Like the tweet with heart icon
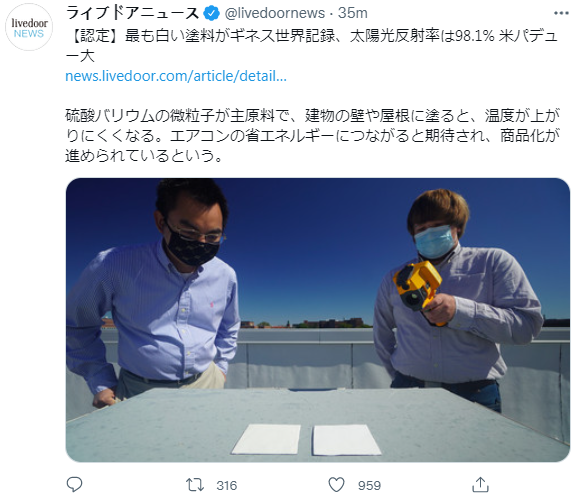587x497 pixels. click(336, 485)
